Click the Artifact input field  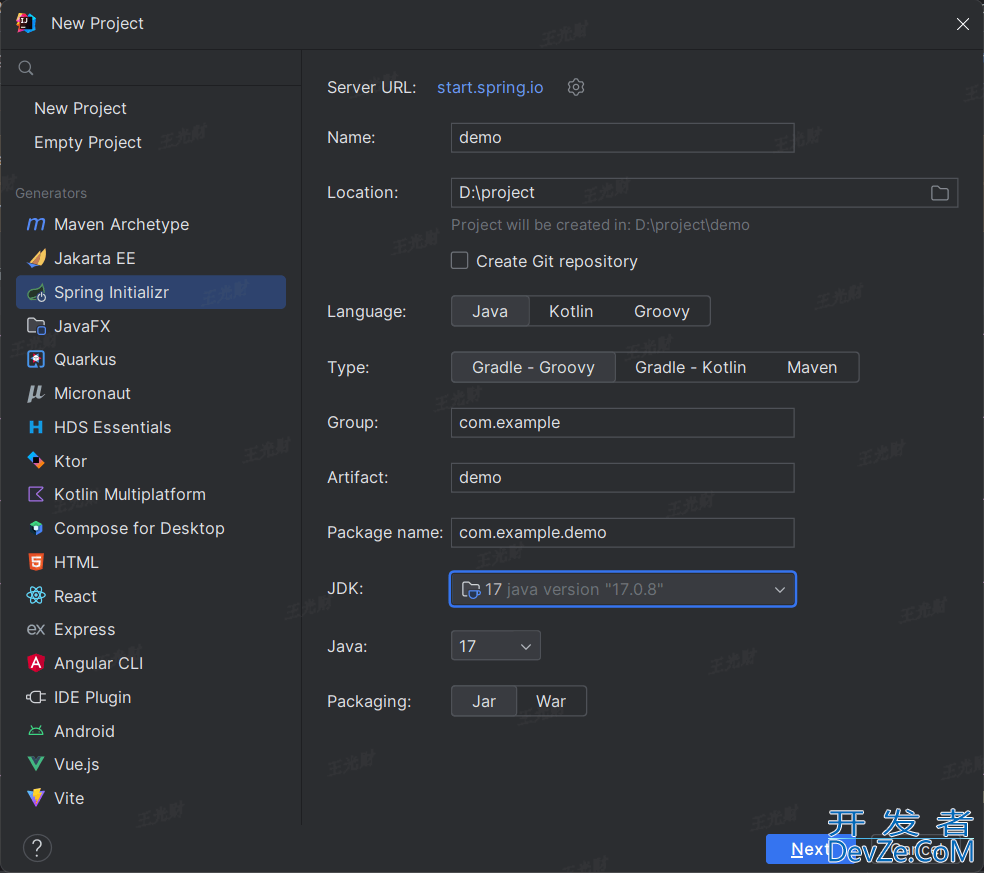622,477
